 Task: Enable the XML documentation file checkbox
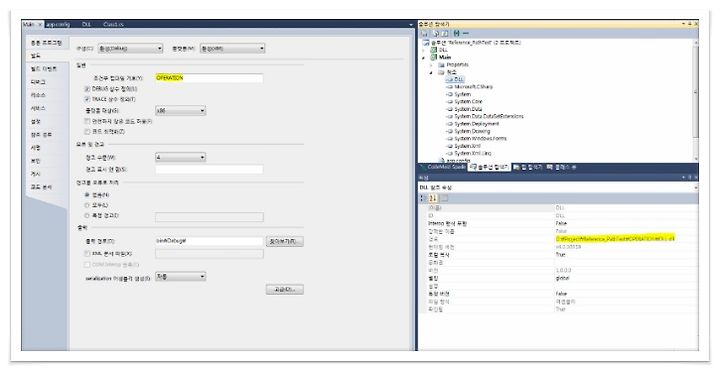pyautogui.click(x=87, y=253)
